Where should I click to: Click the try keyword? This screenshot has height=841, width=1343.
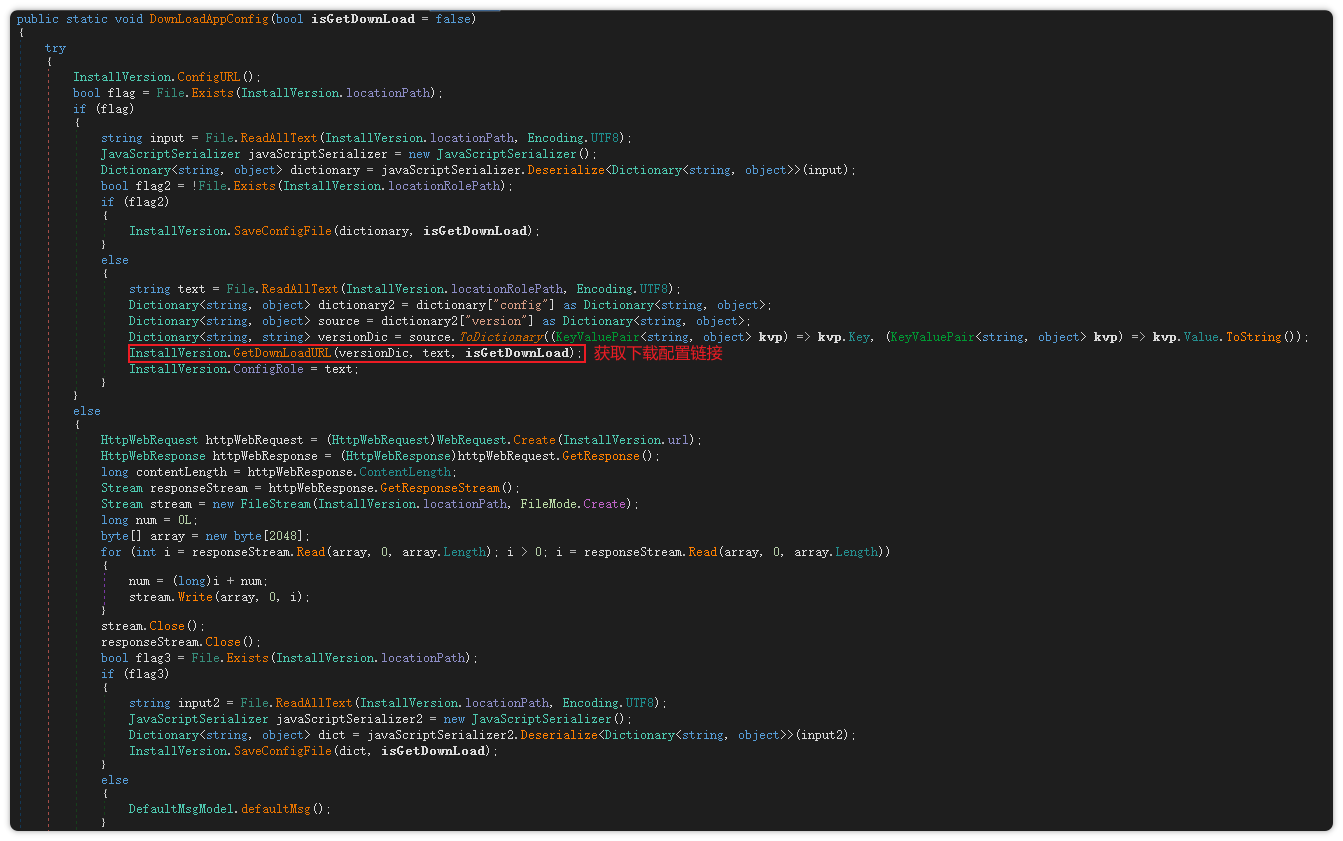pyautogui.click(x=56, y=48)
